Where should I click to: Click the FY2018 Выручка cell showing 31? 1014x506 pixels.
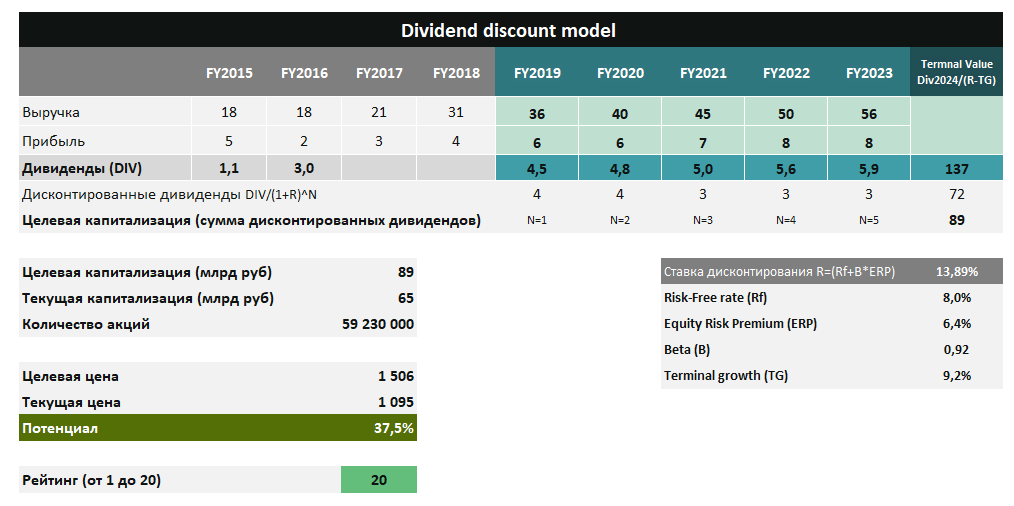pyautogui.click(x=456, y=113)
